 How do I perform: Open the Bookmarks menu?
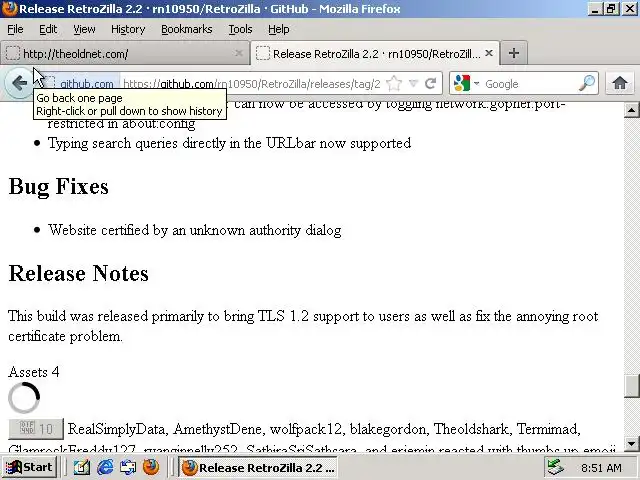coord(187,29)
